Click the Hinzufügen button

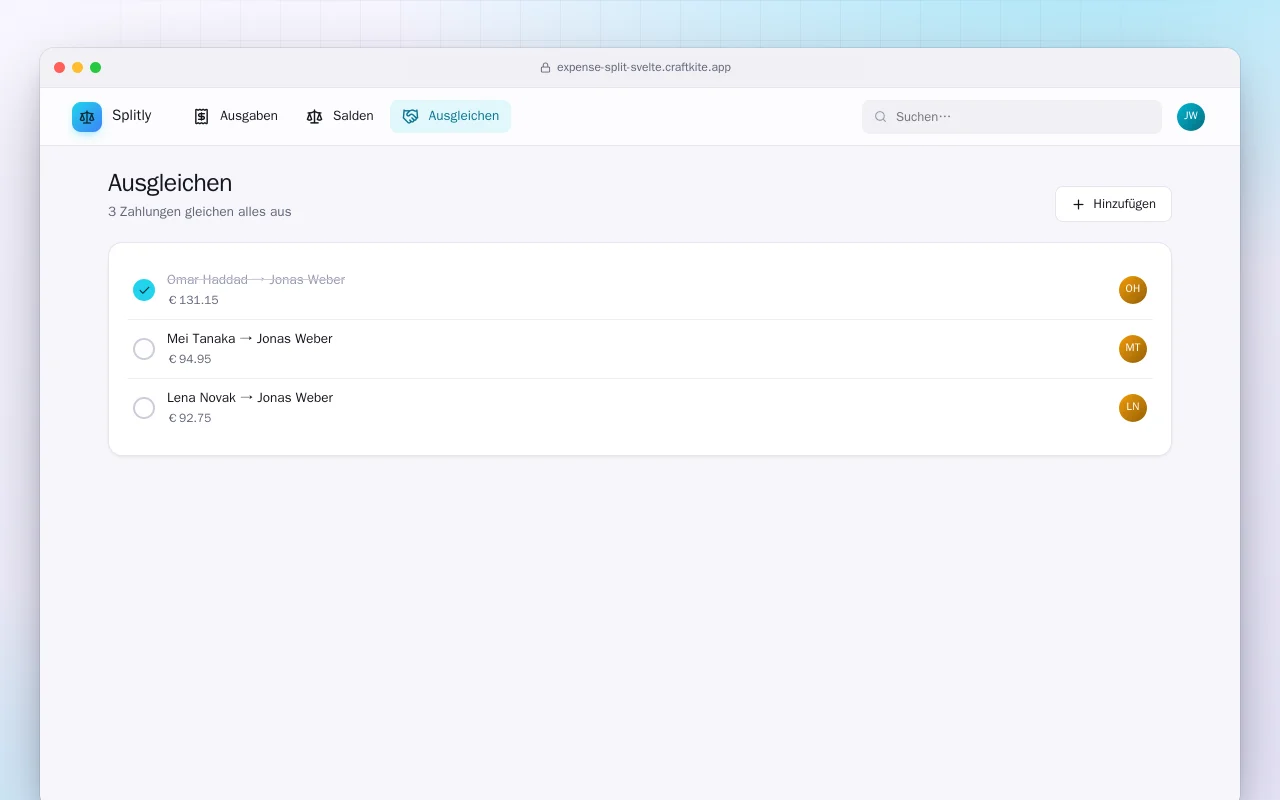tap(1113, 204)
